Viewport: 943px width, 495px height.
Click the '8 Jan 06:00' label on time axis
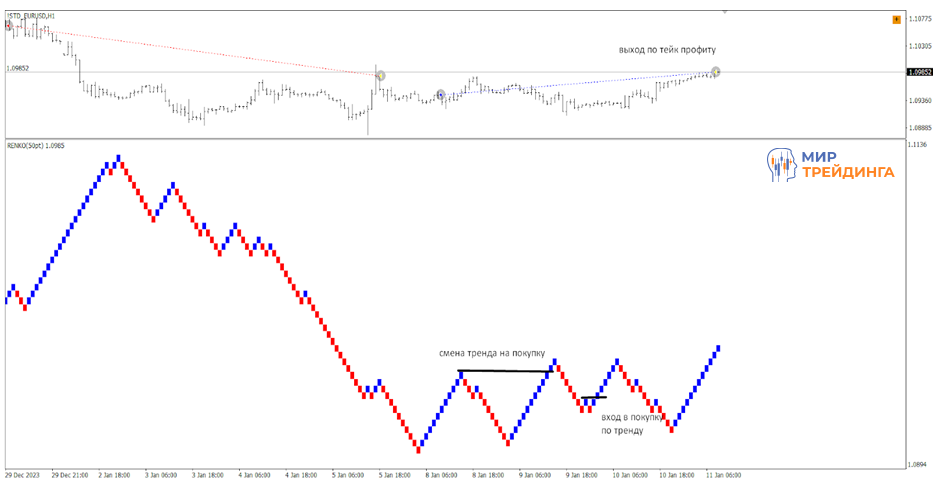click(441, 476)
